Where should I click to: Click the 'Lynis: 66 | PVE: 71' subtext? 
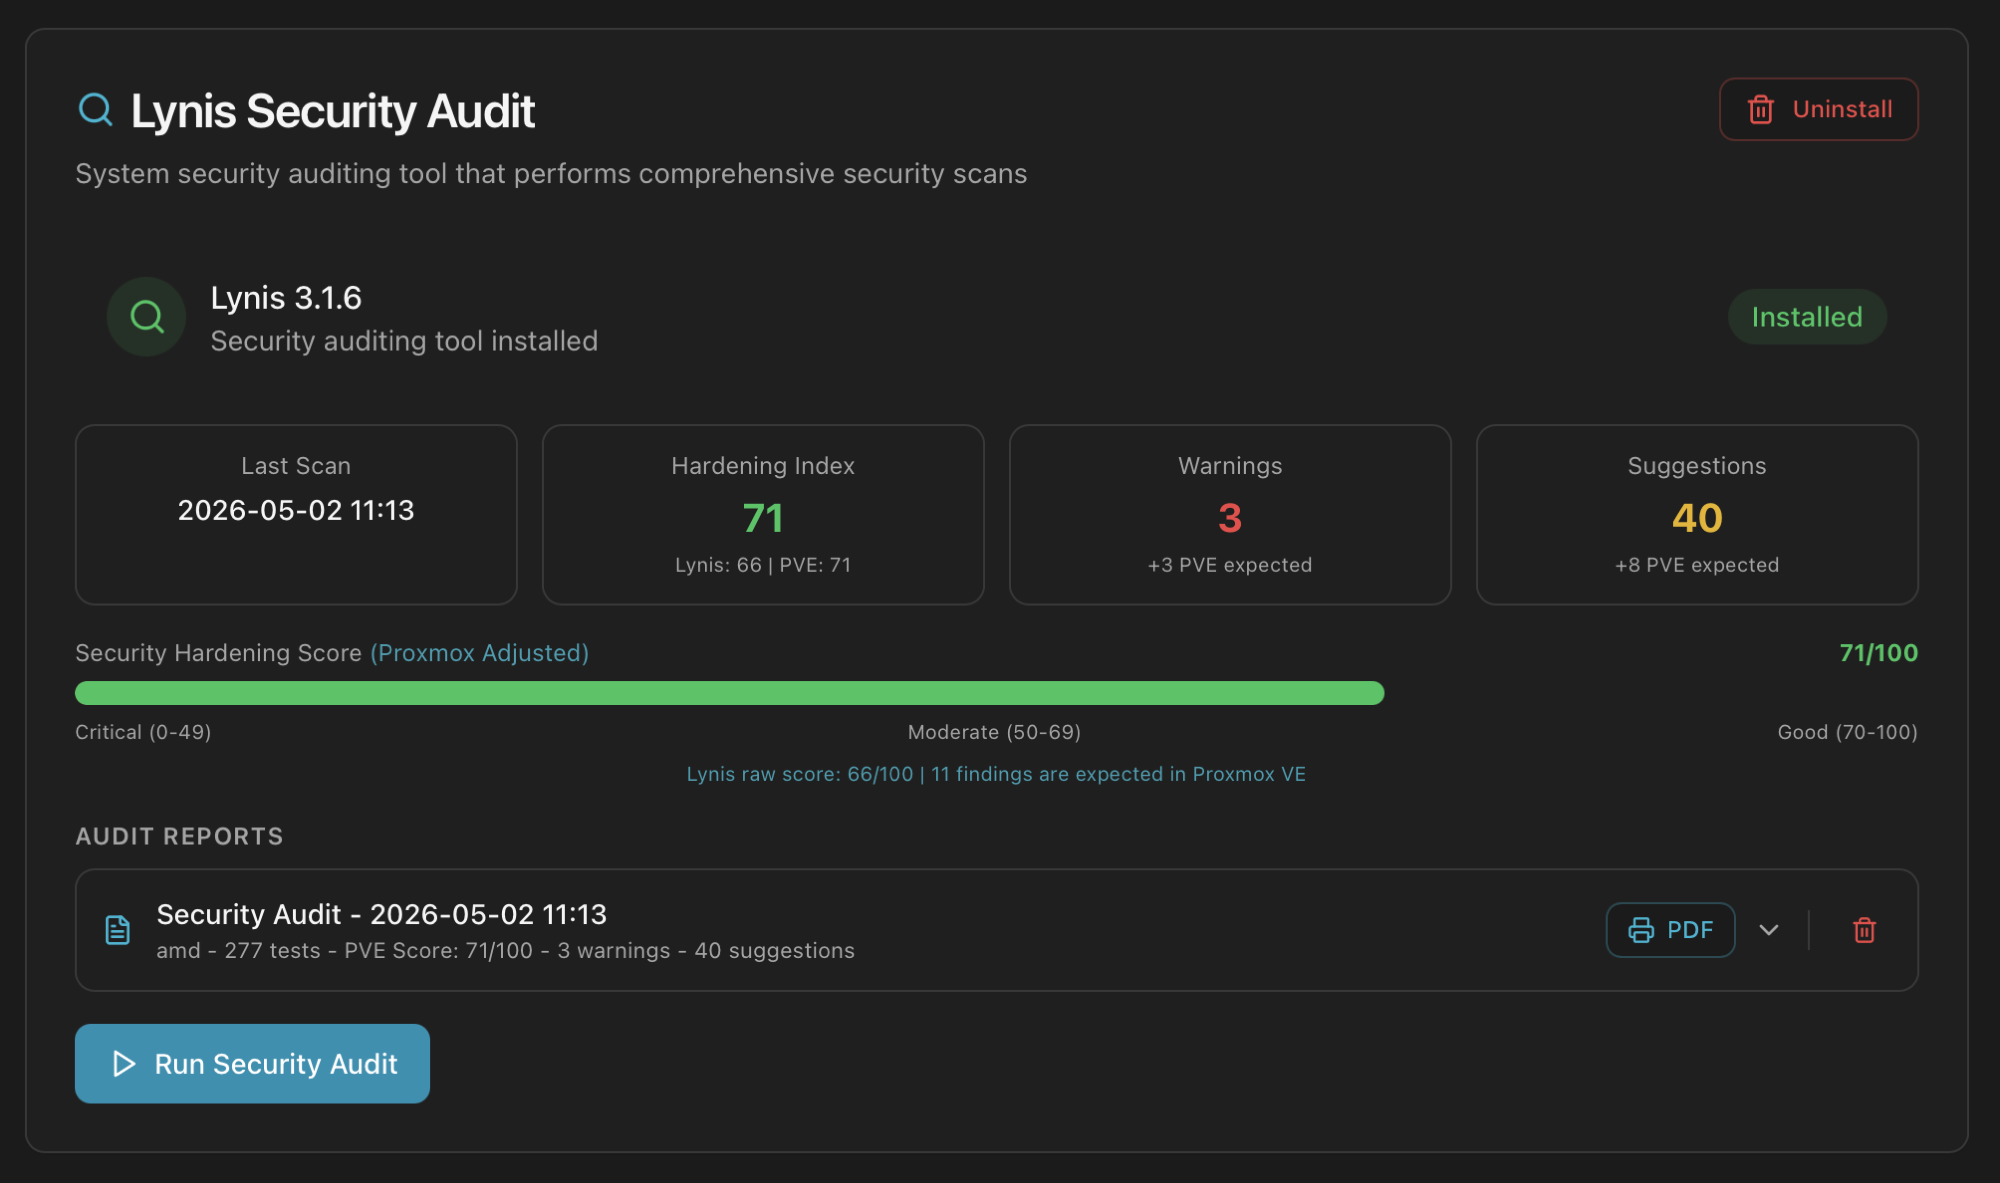pos(763,565)
